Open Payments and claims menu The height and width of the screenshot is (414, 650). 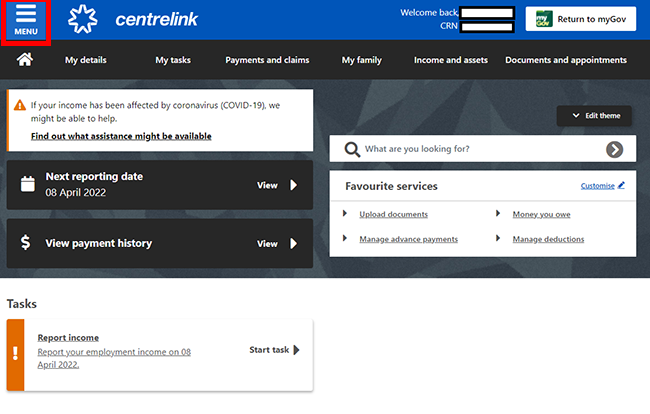click(267, 60)
